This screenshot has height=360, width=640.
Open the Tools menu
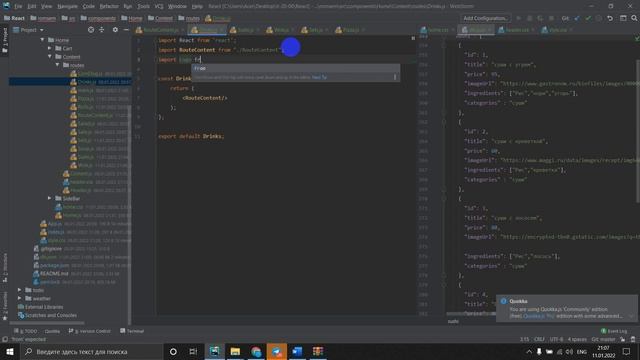pyautogui.click(x=143, y=7)
